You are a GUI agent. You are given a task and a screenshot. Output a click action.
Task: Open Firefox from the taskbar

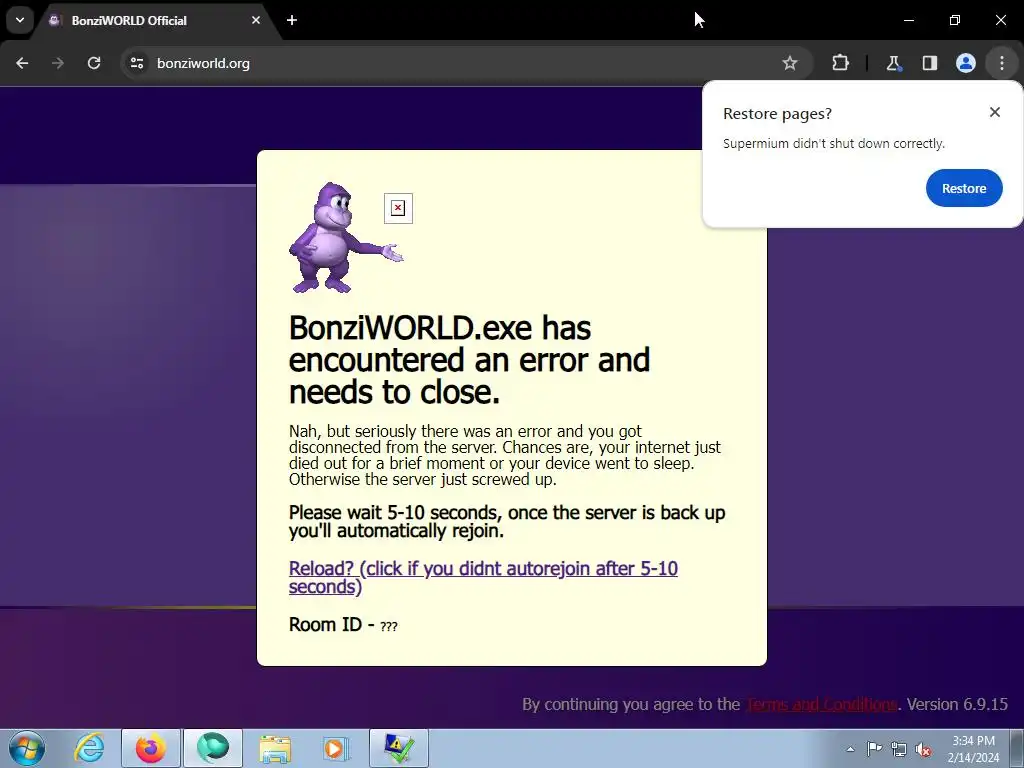tap(151, 748)
